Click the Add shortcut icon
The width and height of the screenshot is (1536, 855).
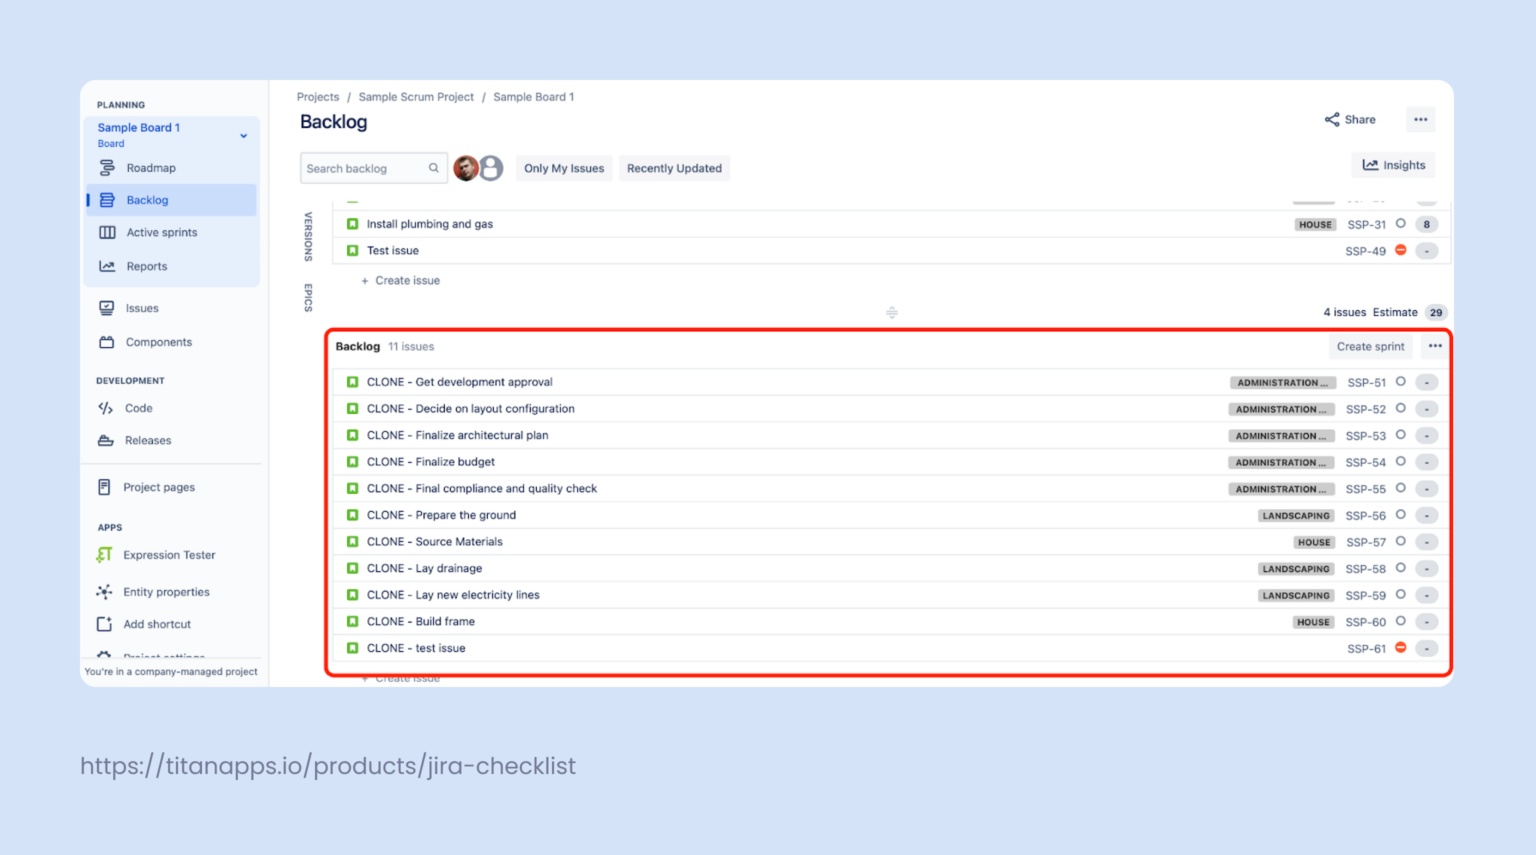coord(104,624)
